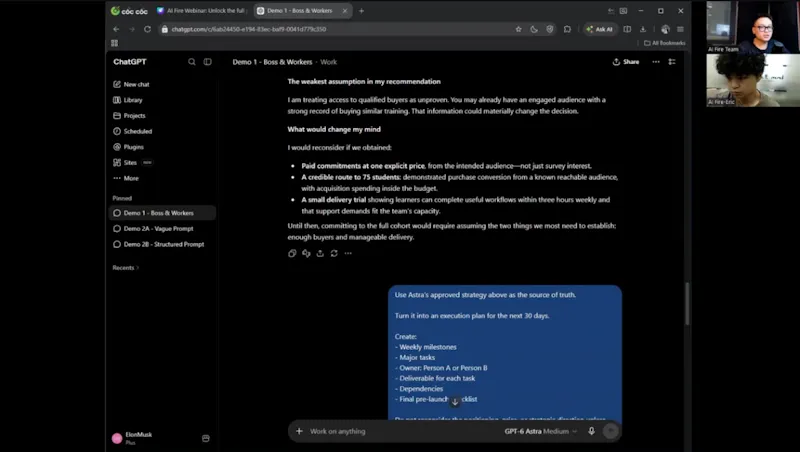Share the response via upload icon

click(320, 254)
